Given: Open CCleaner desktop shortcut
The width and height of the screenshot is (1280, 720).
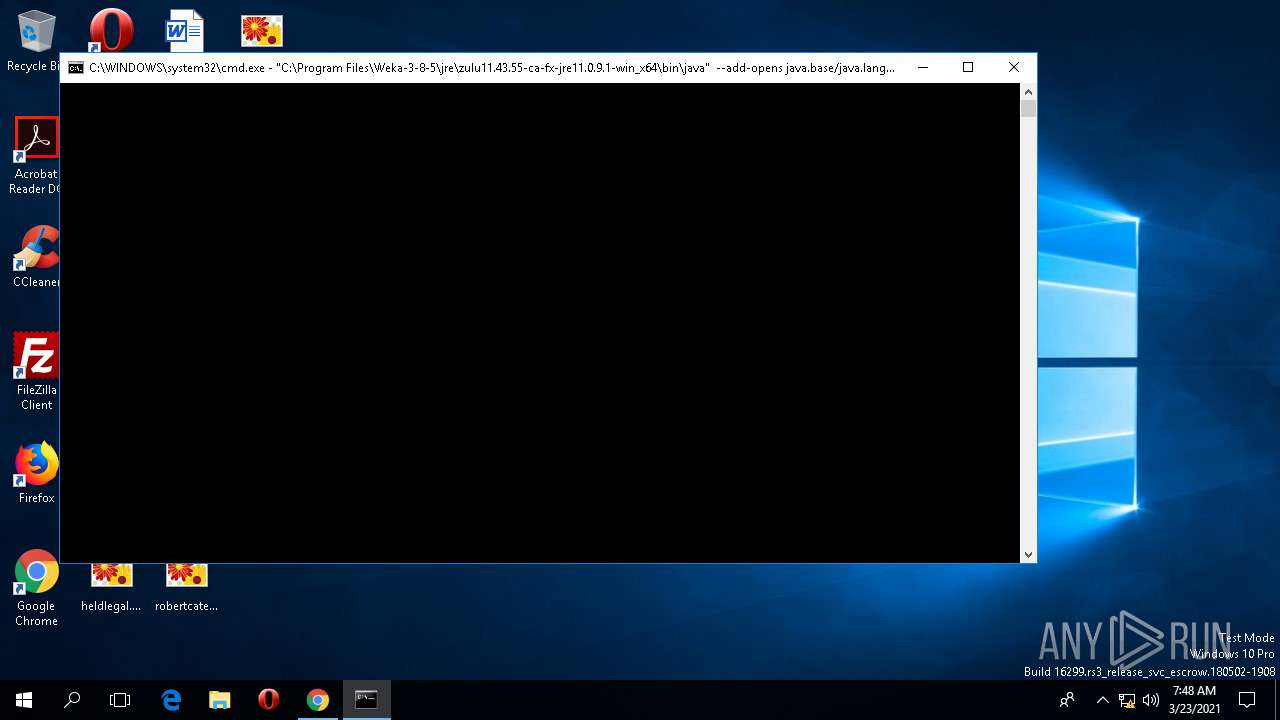Looking at the screenshot, I should pos(36,257).
